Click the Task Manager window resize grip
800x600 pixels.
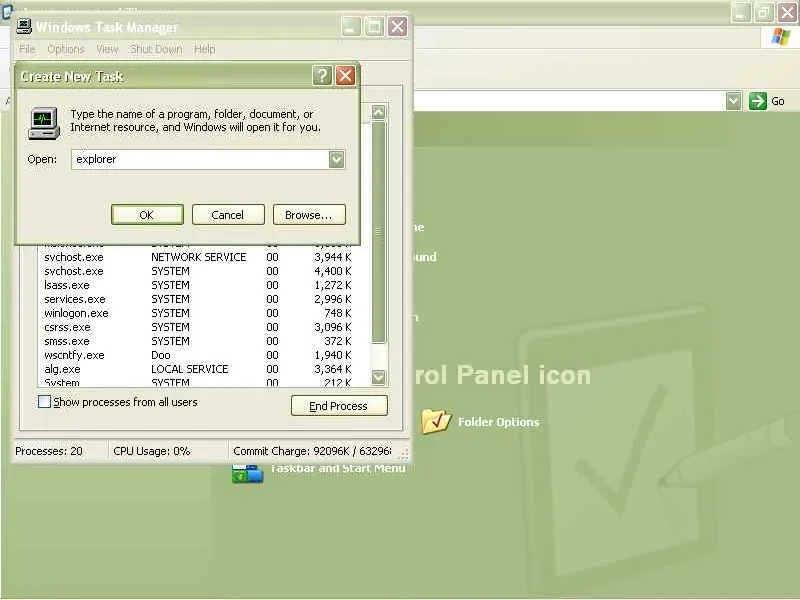(x=403, y=453)
